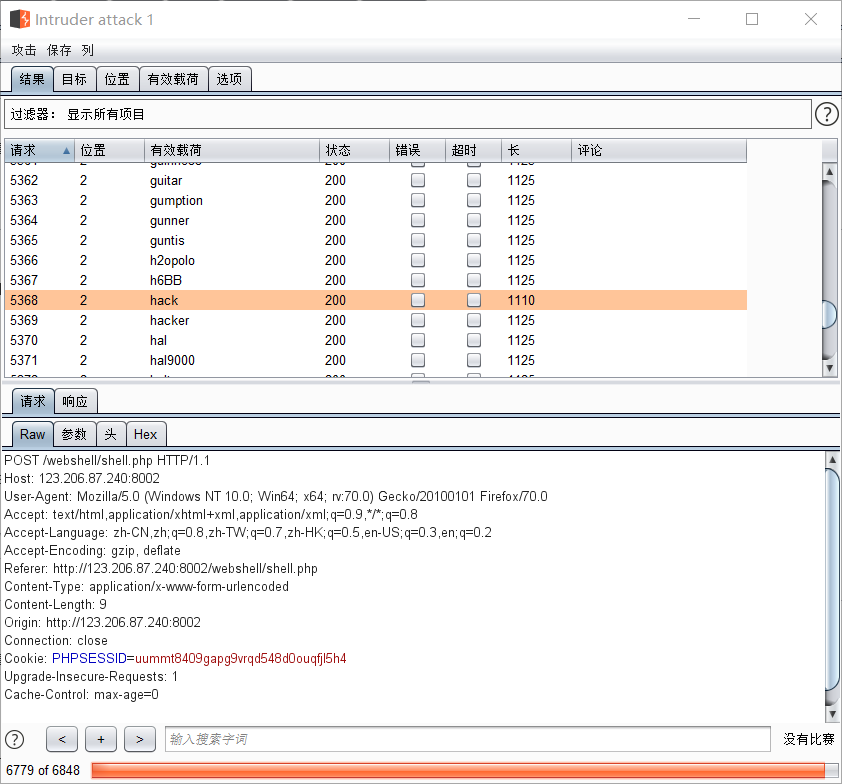Click length value 1110 in hack row

(521, 300)
